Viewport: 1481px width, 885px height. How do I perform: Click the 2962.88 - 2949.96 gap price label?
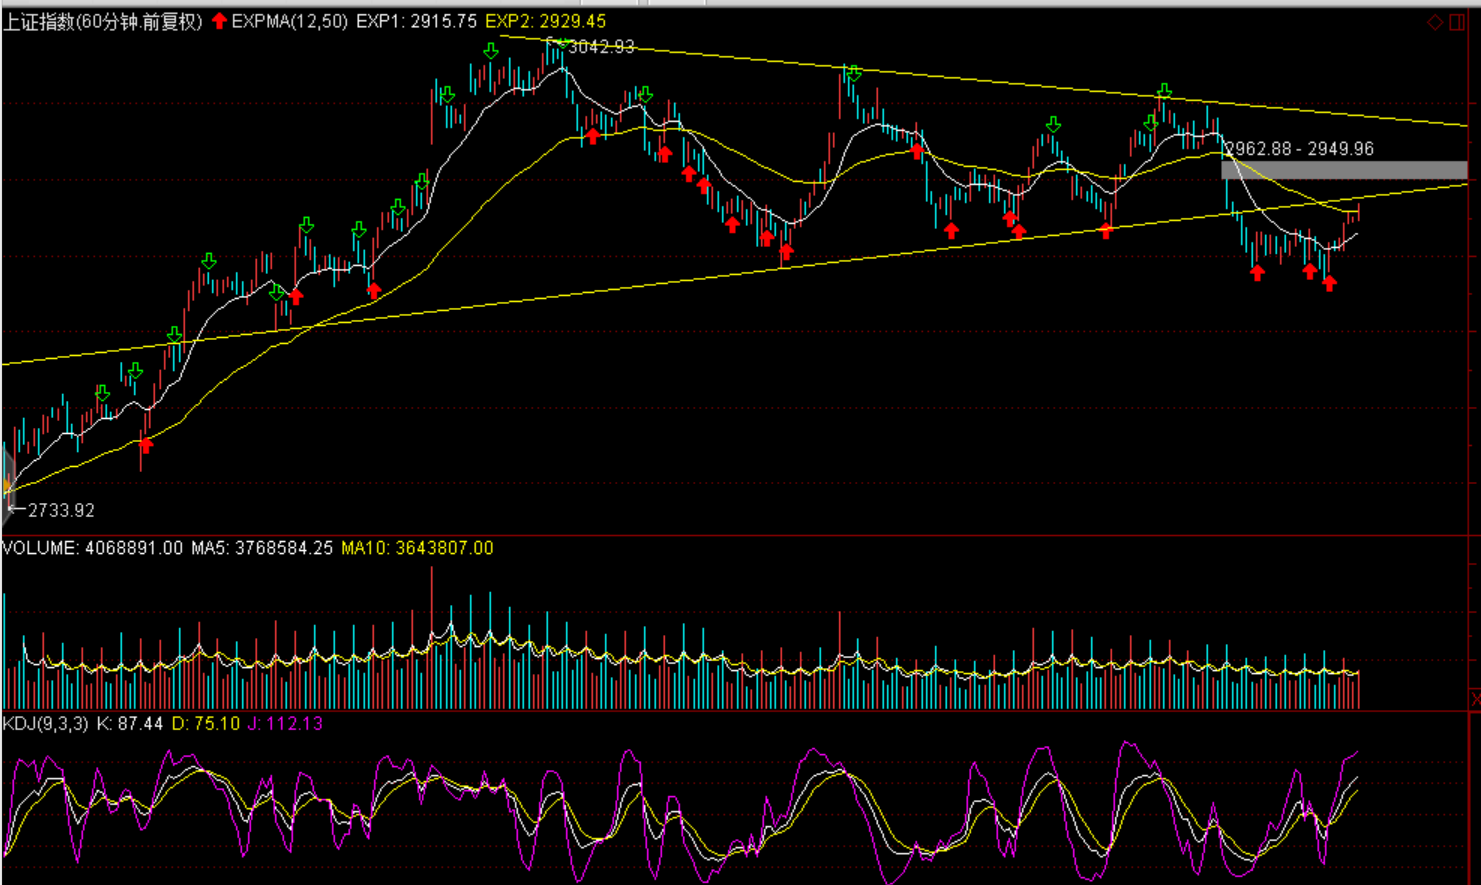[1299, 149]
